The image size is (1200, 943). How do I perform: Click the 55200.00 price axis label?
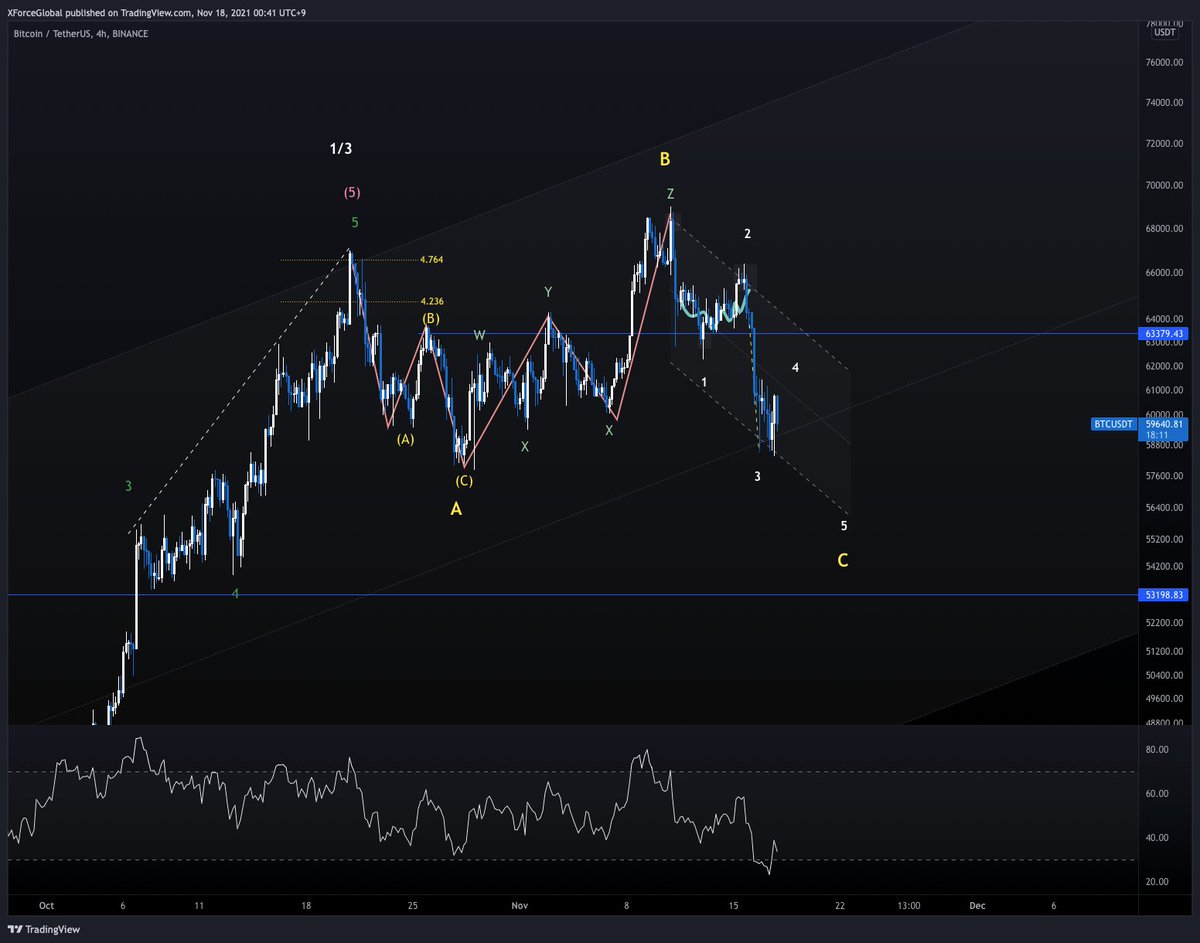[x=1164, y=539]
